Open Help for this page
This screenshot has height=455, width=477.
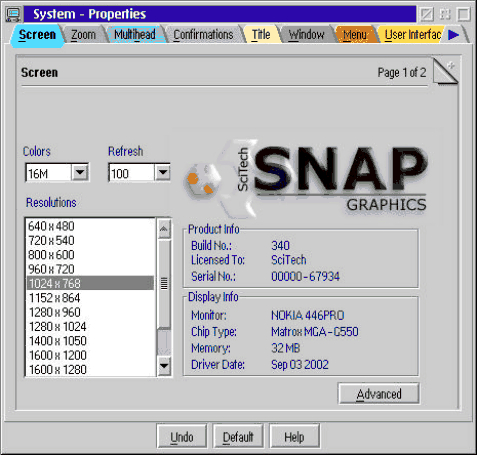pos(294,437)
